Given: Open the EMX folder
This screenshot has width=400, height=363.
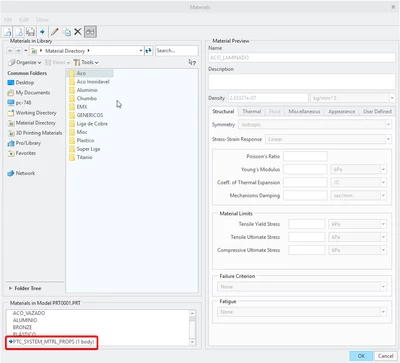Looking at the screenshot, I should pyautogui.click(x=78, y=107).
